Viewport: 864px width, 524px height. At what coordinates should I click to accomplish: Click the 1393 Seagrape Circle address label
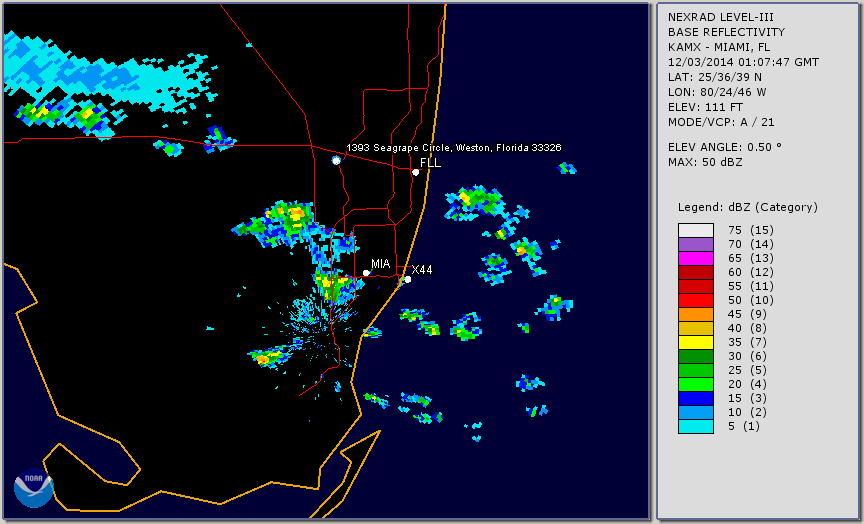[453, 148]
